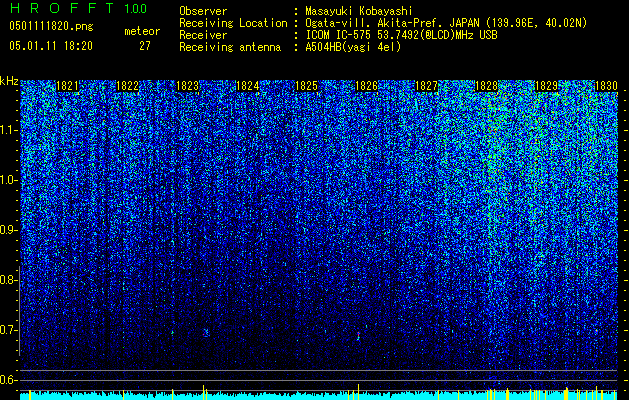Click the Receiving antenna field label
Viewport: 629px width, 400px height.
230,47
